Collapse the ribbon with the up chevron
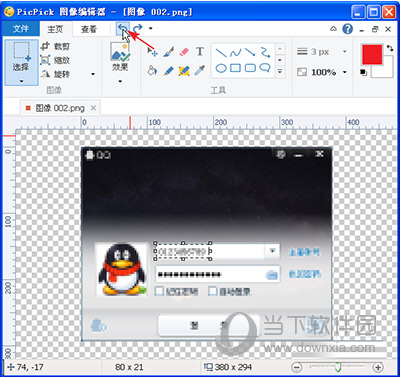 333,29
